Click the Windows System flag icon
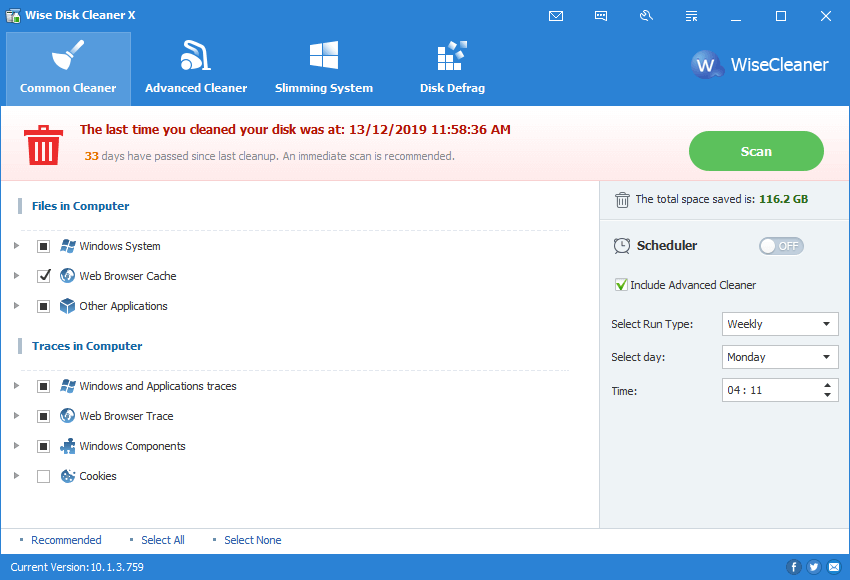Viewport: 850px width, 580px height. point(67,246)
